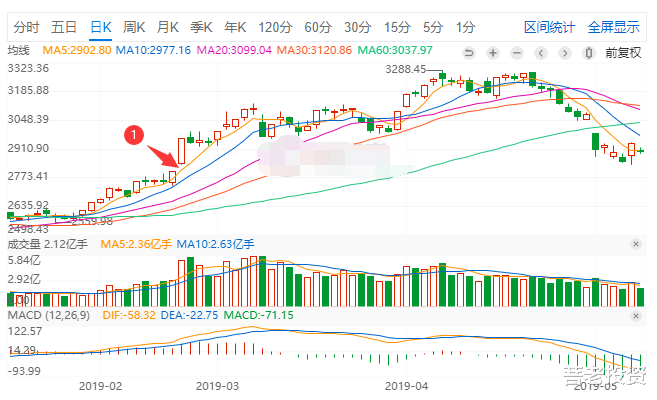Click the undo/reset chart icon
This screenshot has height=400, width=657.
[x=469, y=53]
